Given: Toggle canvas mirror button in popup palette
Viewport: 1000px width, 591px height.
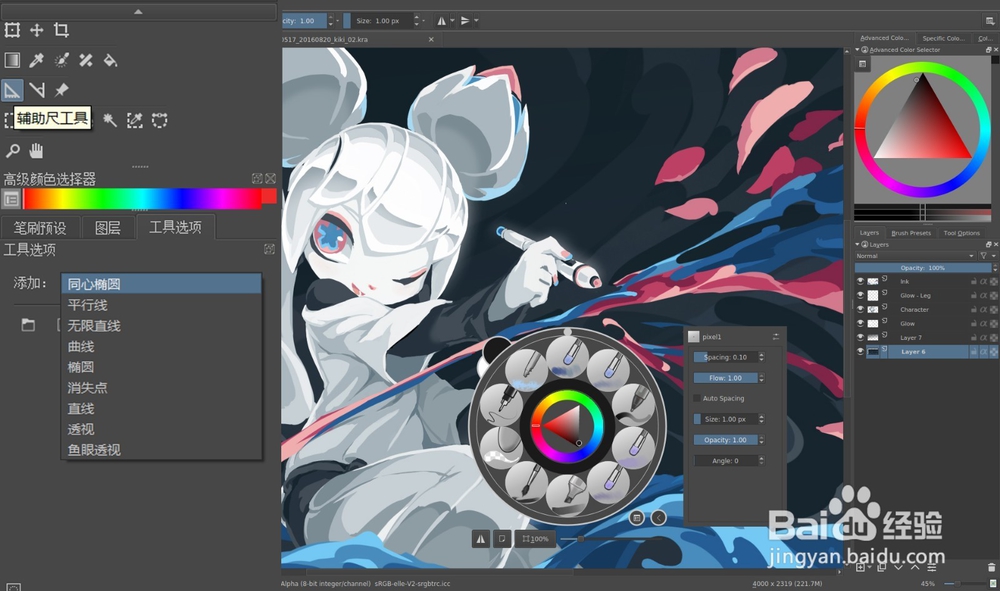Looking at the screenshot, I should [481, 539].
